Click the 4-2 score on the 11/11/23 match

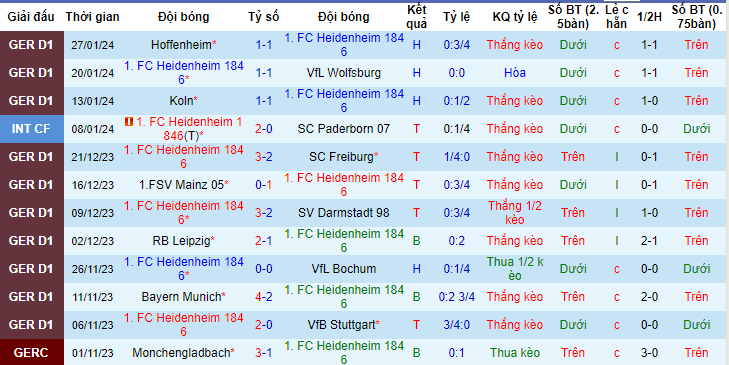click(264, 297)
